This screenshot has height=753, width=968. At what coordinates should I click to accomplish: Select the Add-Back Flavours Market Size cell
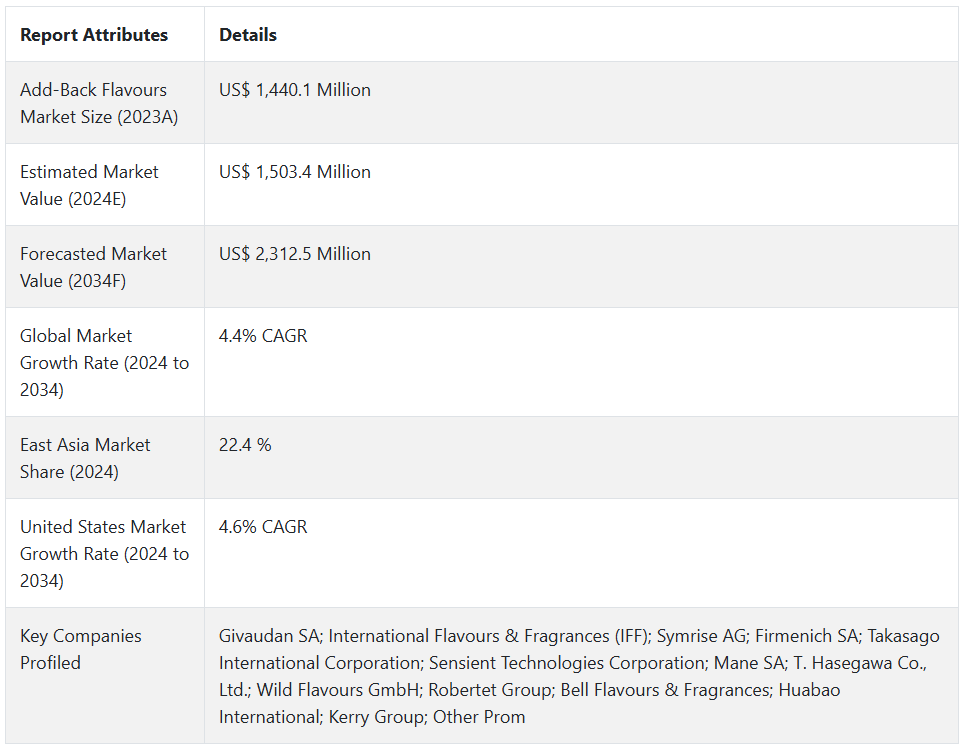99,103
